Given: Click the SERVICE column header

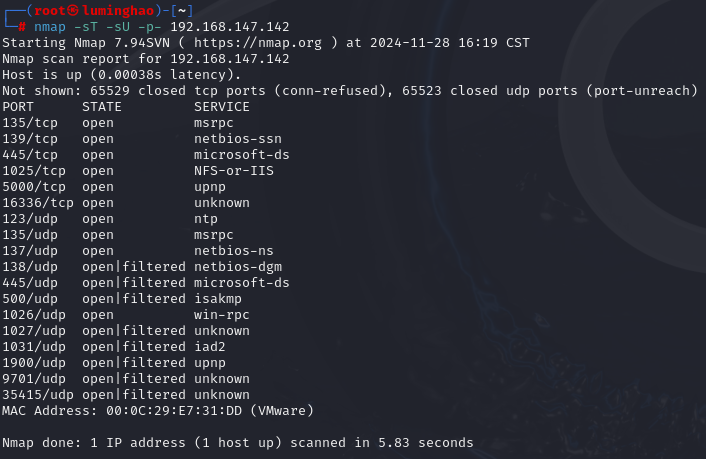Looking at the screenshot, I should (x=222, y=107).
